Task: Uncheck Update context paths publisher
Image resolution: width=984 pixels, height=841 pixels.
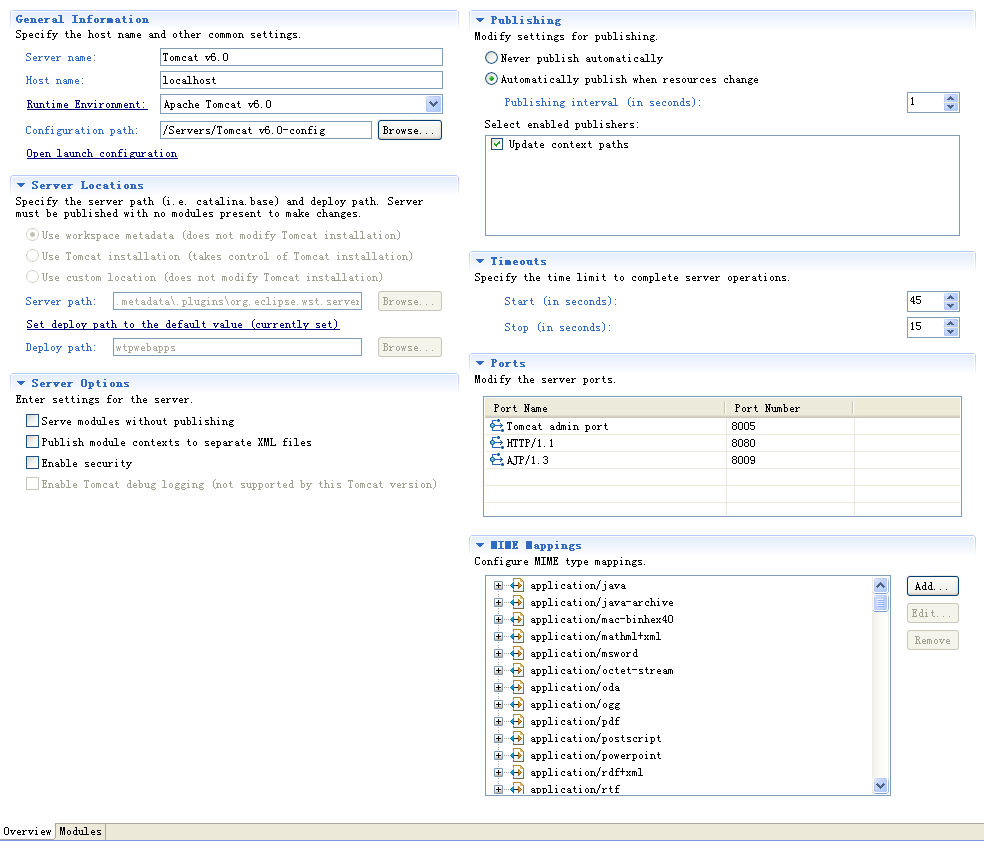Action: click(x=497, y=144)
